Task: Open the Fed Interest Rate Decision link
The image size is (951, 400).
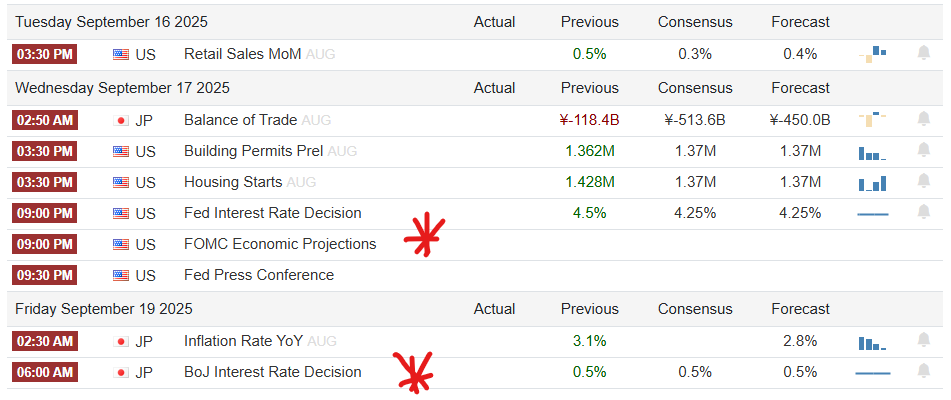Action: click(x=273, y=213)
